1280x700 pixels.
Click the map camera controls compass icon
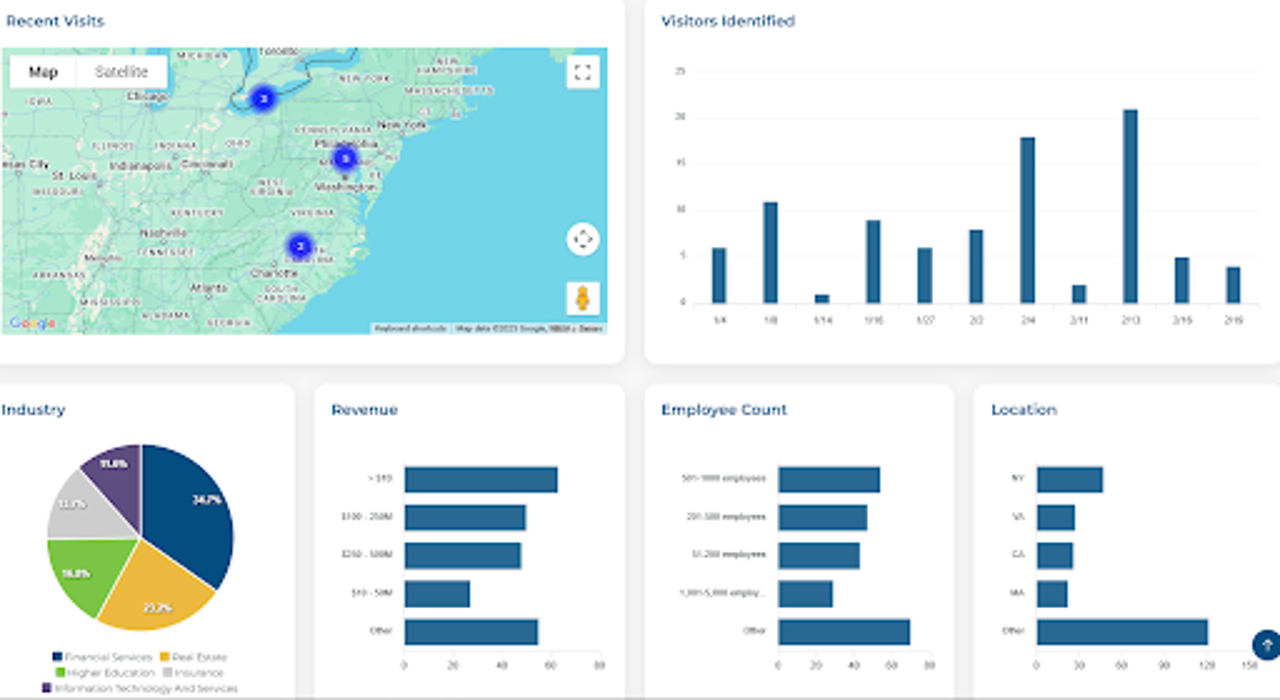pos(583,240)
